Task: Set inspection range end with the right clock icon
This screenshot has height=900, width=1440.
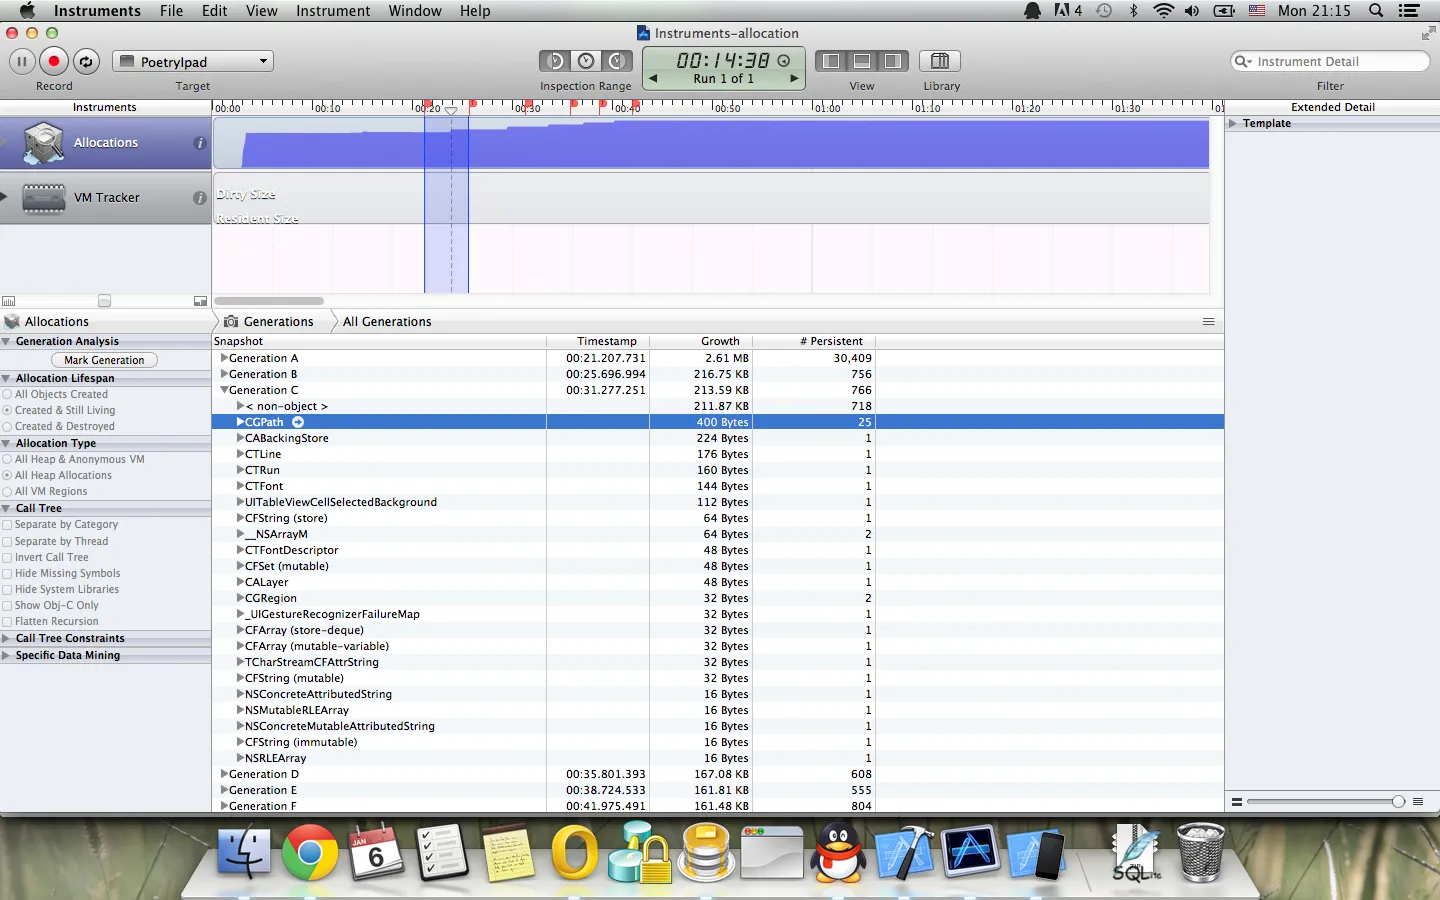Action: point(617,61)
